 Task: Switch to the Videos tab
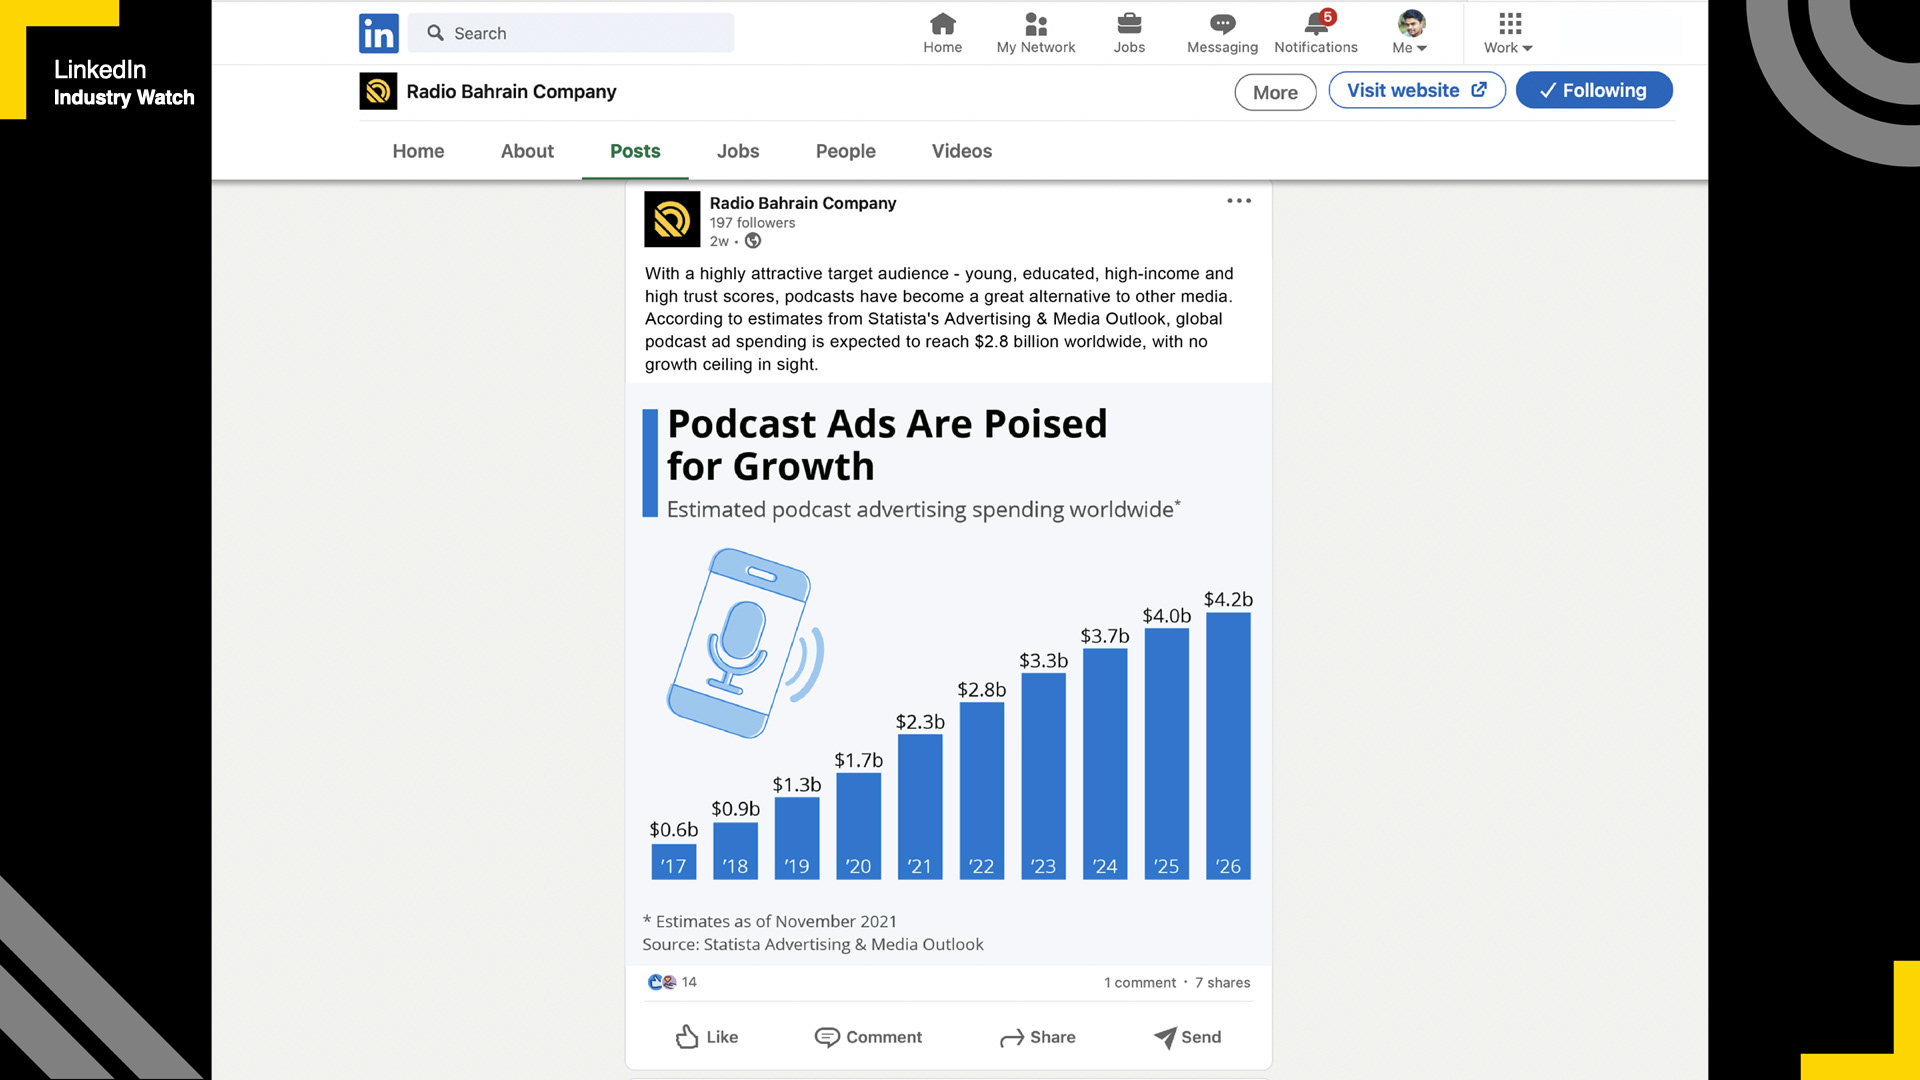coord(962,151)
